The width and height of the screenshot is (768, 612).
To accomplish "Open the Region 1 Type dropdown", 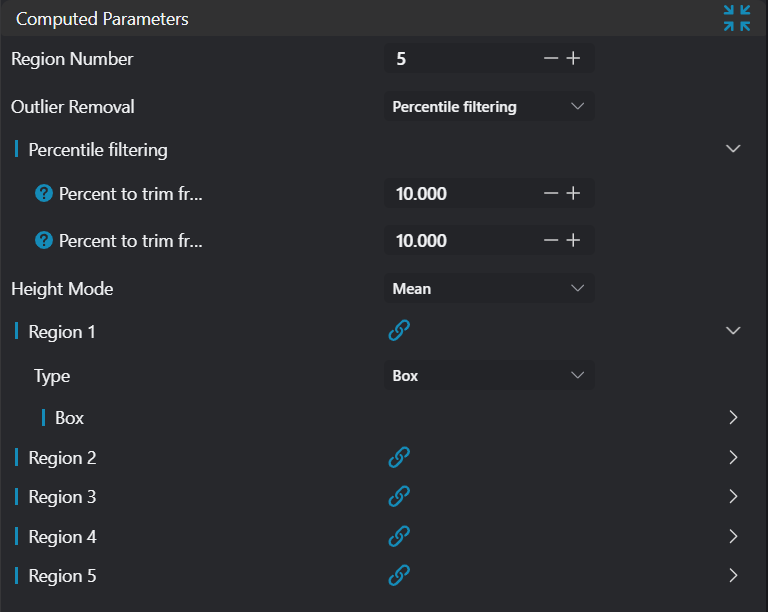I will coord(489,375).
